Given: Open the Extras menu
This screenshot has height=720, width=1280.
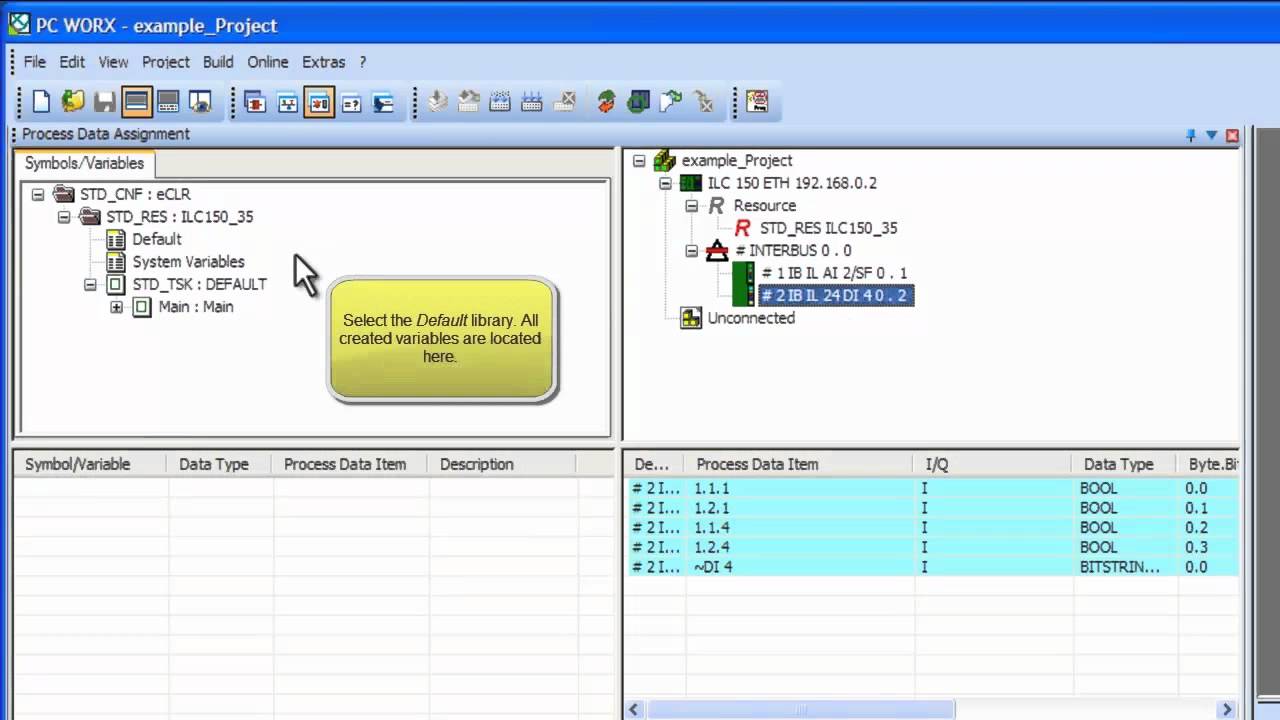Looking at the screenshot, I should tap(324, 62).
